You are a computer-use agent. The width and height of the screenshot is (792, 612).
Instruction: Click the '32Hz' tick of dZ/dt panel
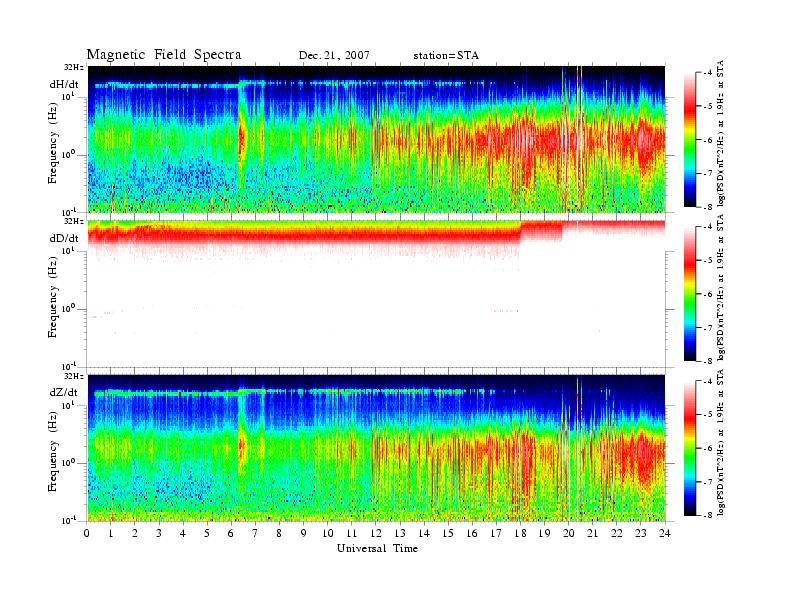tap(74, 376)
